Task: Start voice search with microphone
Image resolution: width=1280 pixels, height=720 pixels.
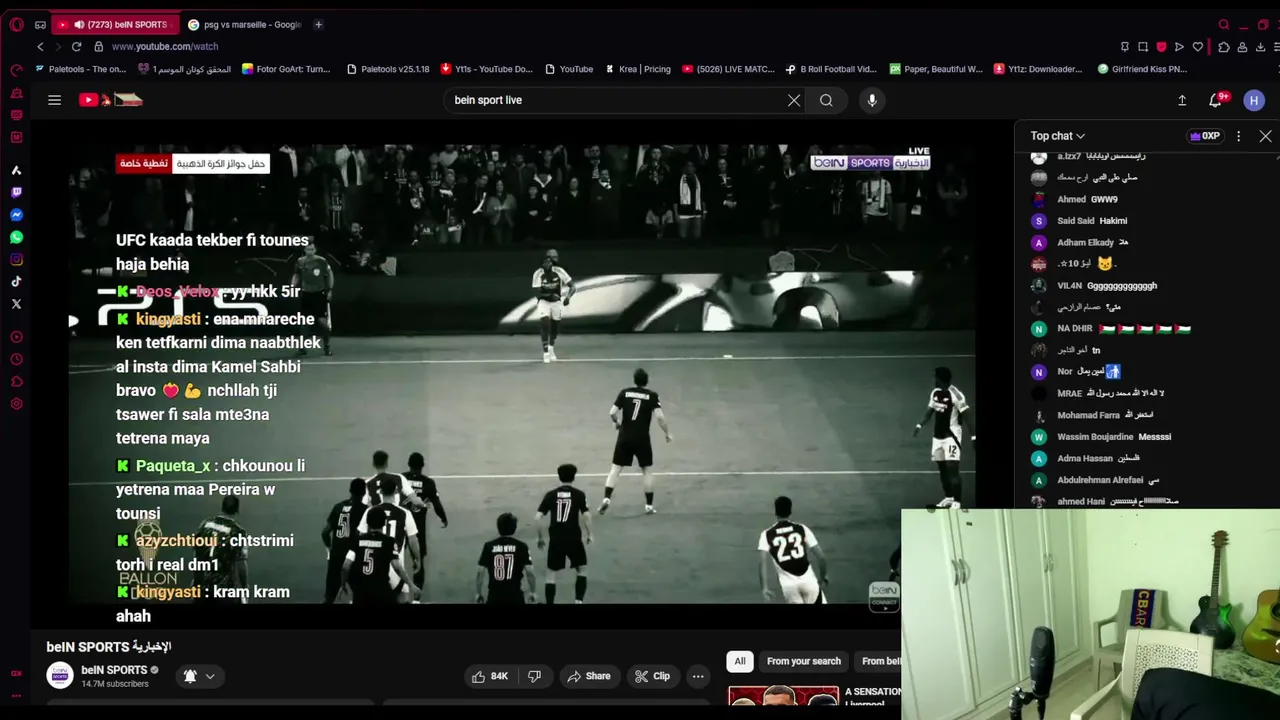Action: click(x=872, y=100)
